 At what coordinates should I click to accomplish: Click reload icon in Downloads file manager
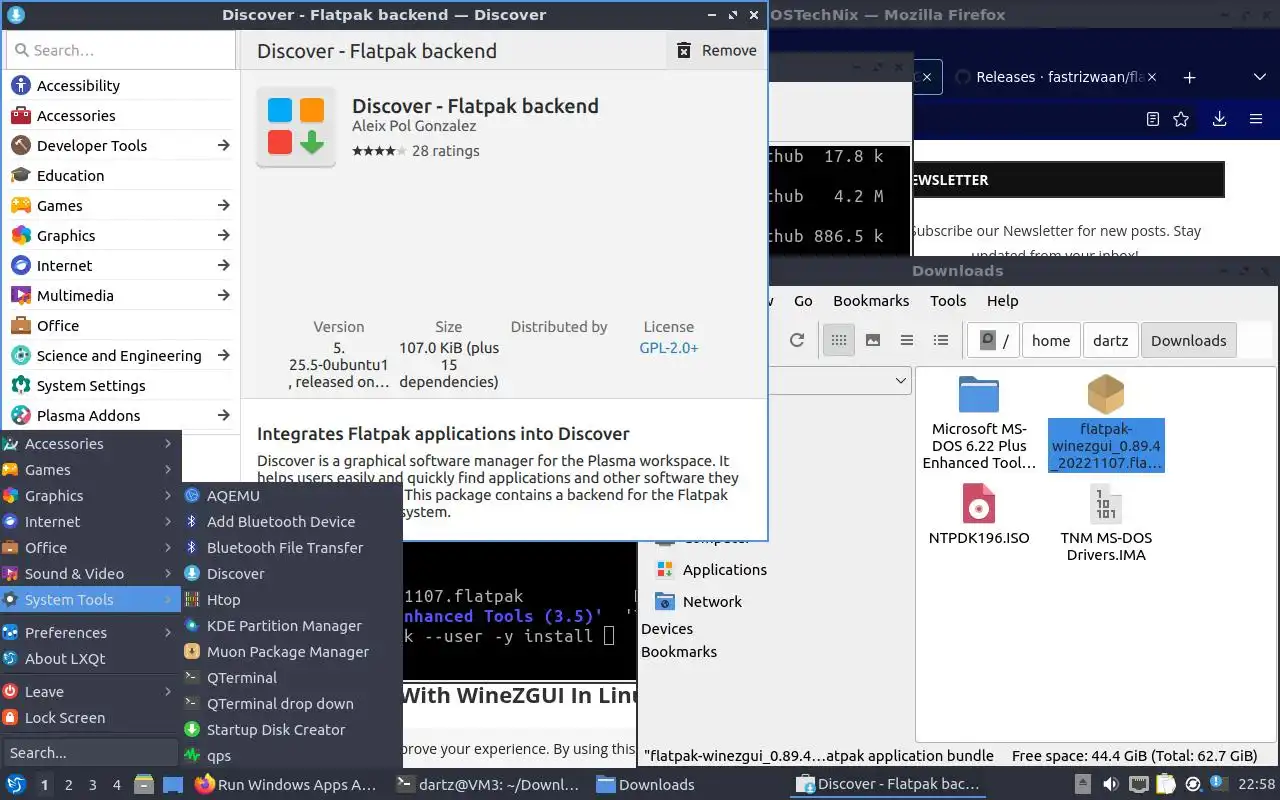[x=797, y=340]
